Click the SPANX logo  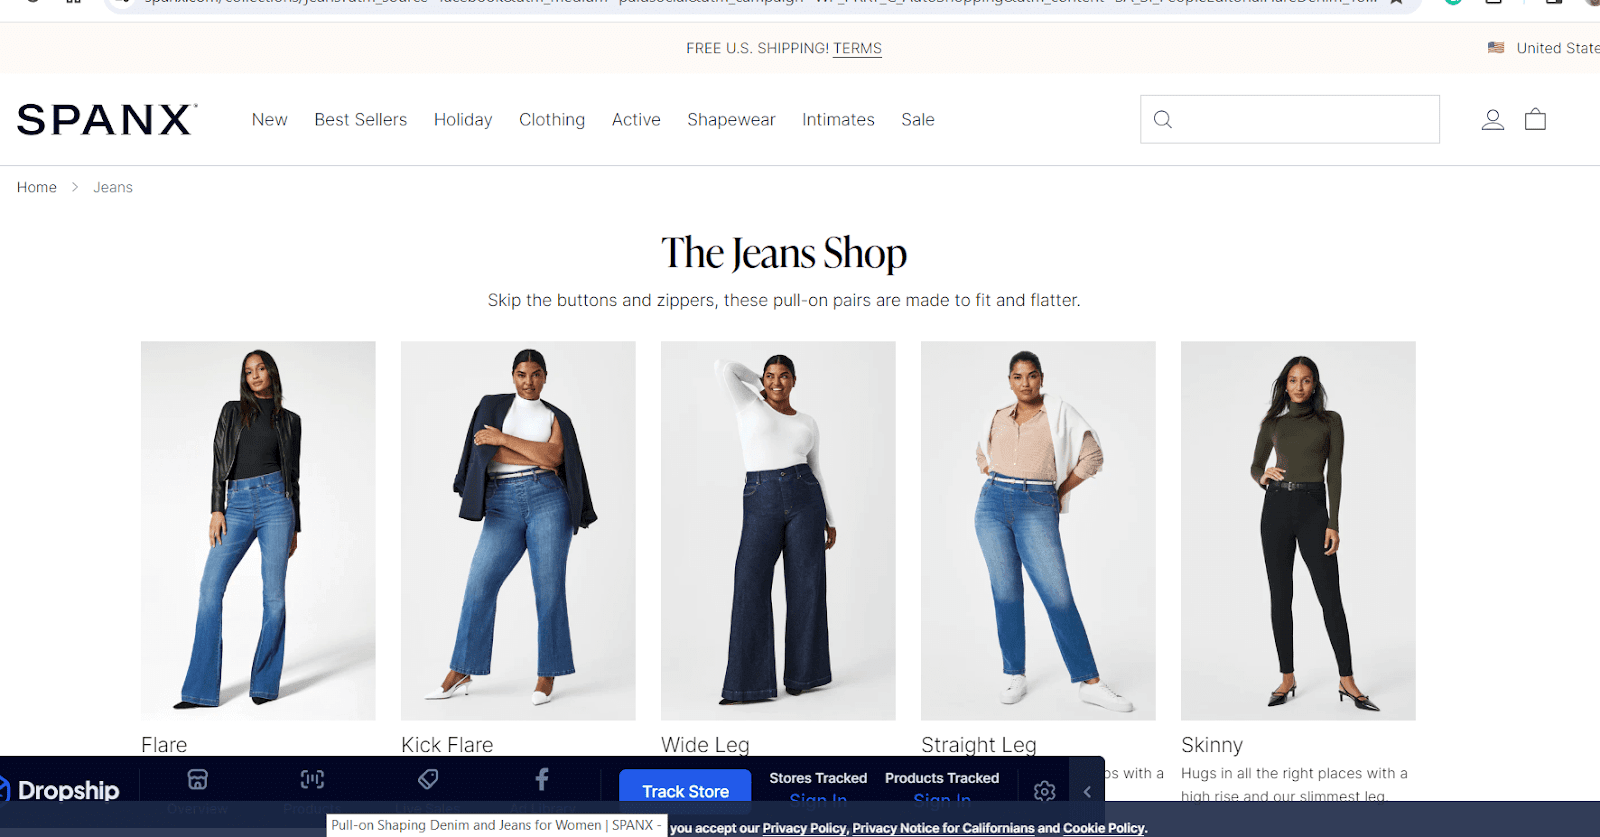pos(107,120)
